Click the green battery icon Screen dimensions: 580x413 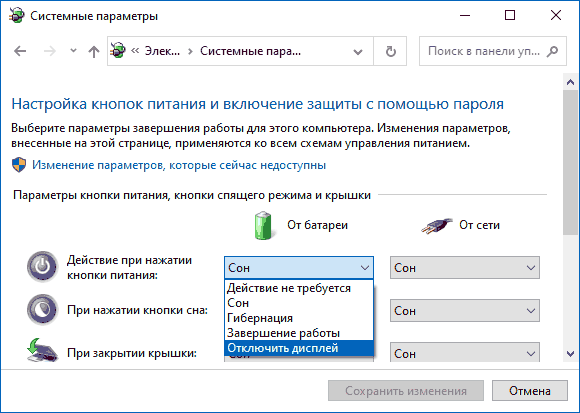click(x=263, y=225)
